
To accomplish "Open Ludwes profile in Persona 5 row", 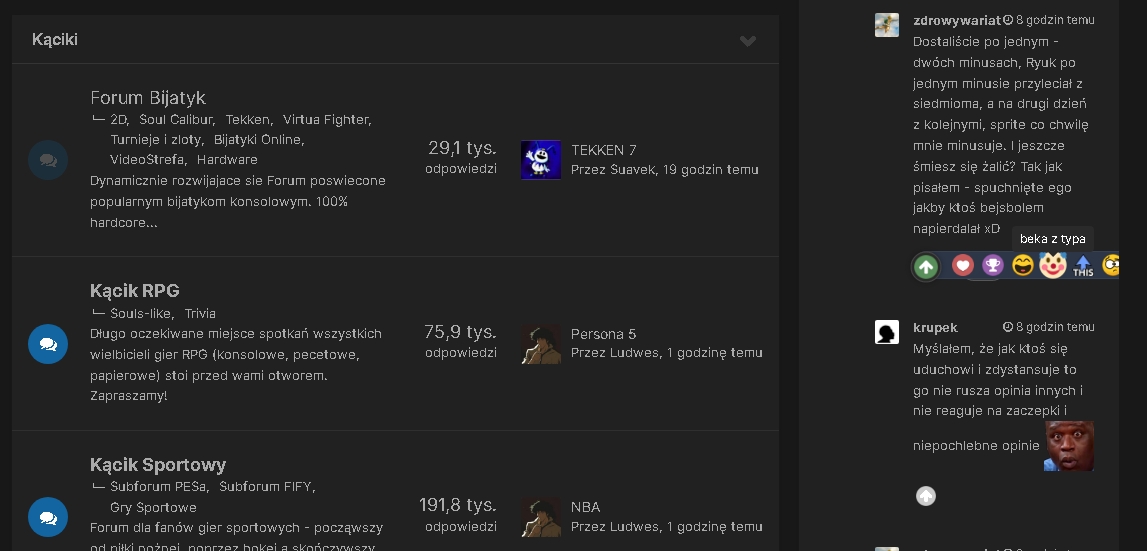I will pos(636,353).
